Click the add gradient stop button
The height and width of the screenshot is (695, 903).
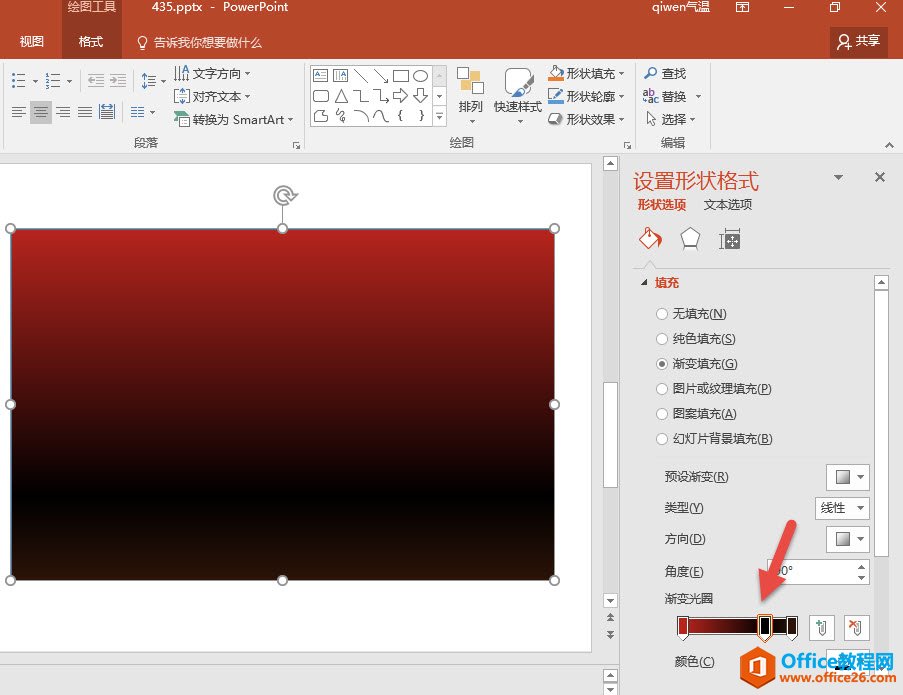click(x=821, y=628)
